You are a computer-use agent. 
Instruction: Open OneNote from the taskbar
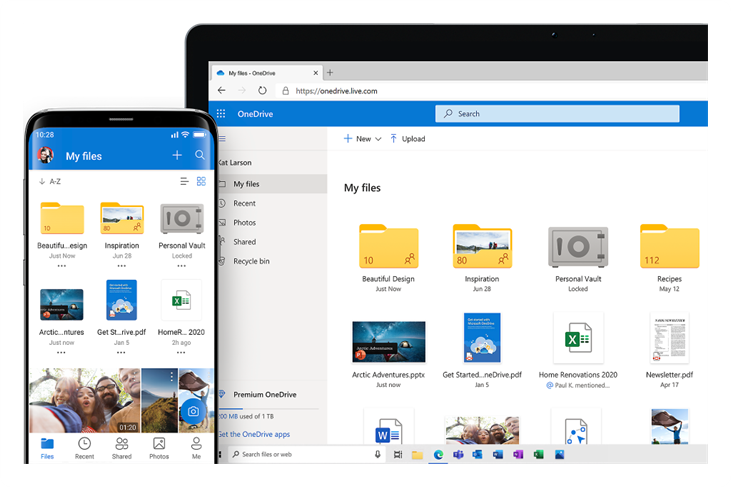(x=518, y=454)
